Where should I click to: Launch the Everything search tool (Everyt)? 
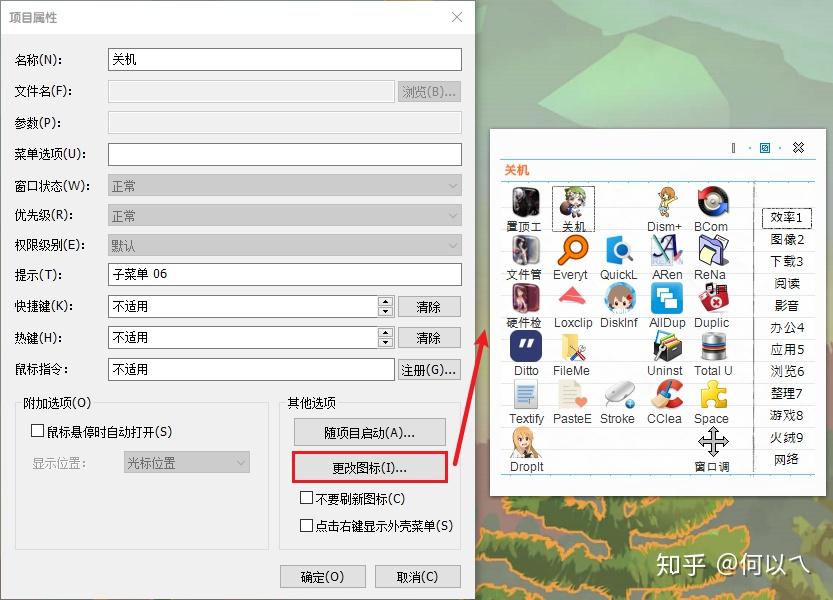[572, 252]
